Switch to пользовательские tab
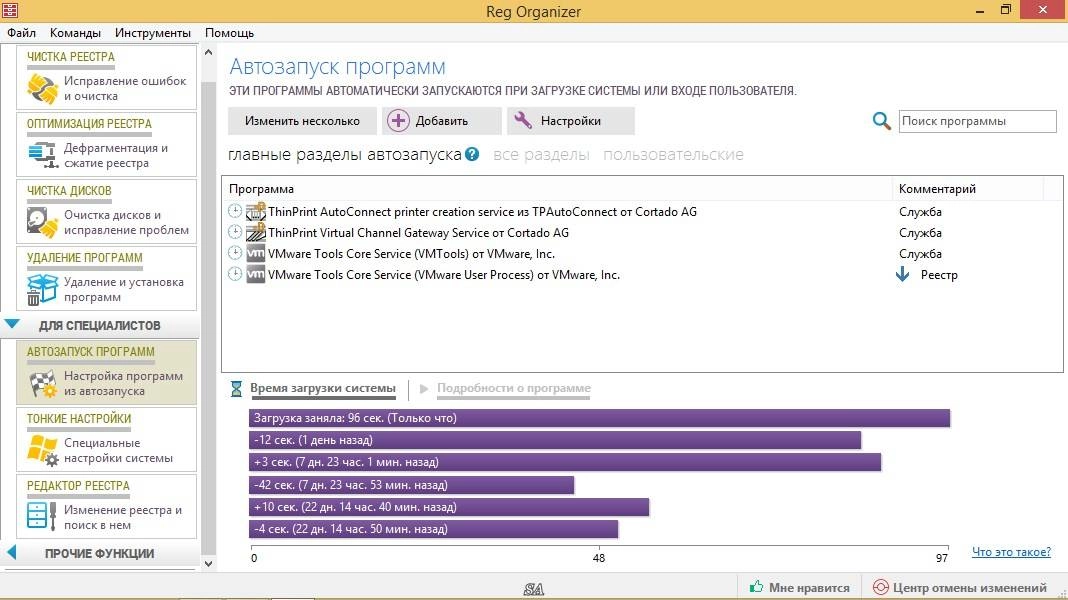The image size is (1068, 600). point(673,155)
